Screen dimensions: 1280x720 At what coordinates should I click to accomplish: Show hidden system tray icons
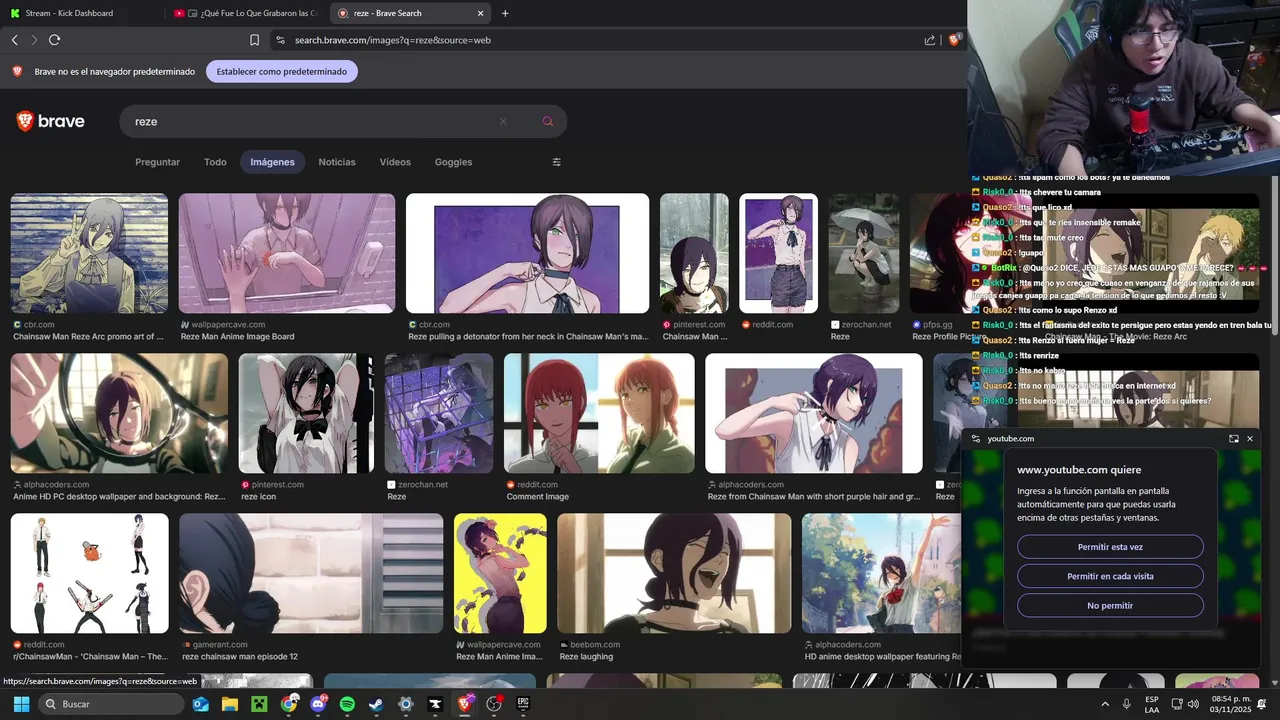1105,704
